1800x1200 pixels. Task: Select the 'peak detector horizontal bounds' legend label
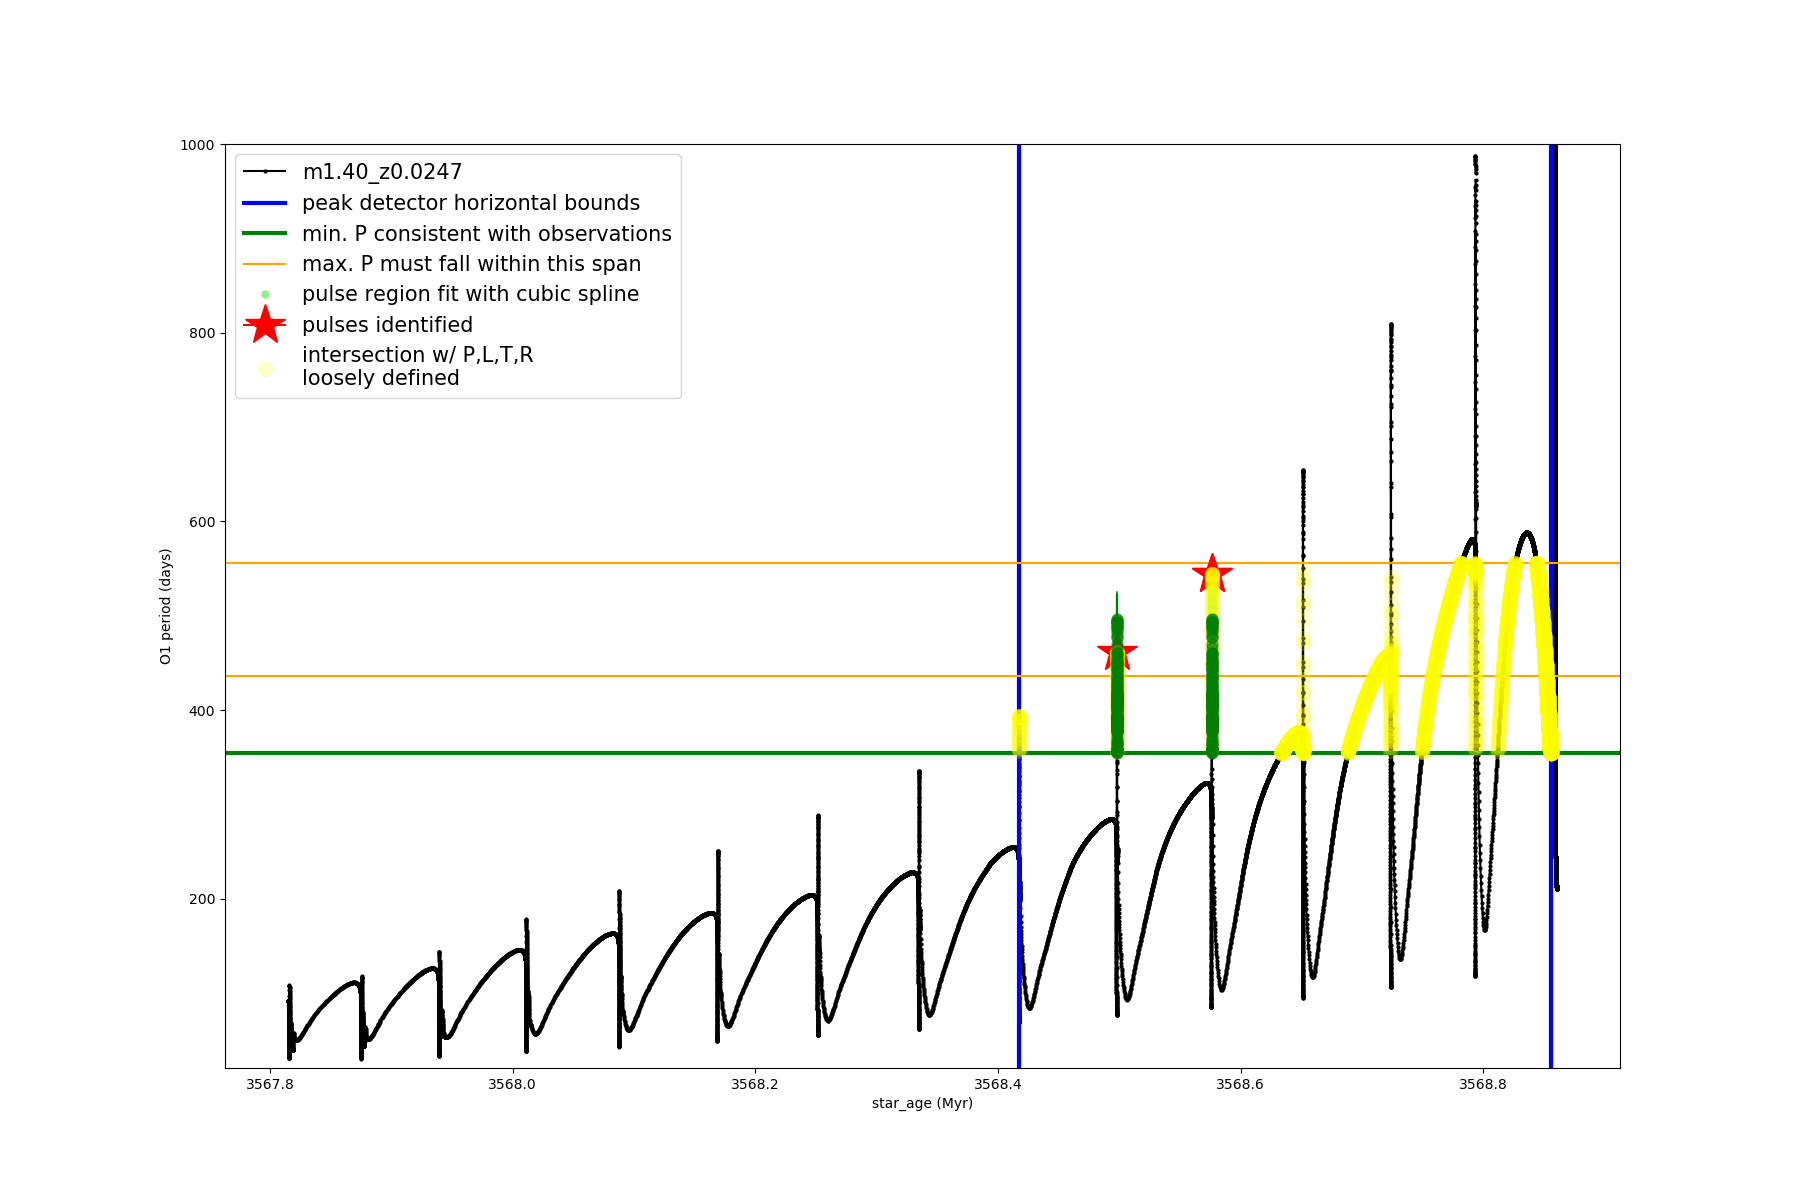(x=471, y=203)
